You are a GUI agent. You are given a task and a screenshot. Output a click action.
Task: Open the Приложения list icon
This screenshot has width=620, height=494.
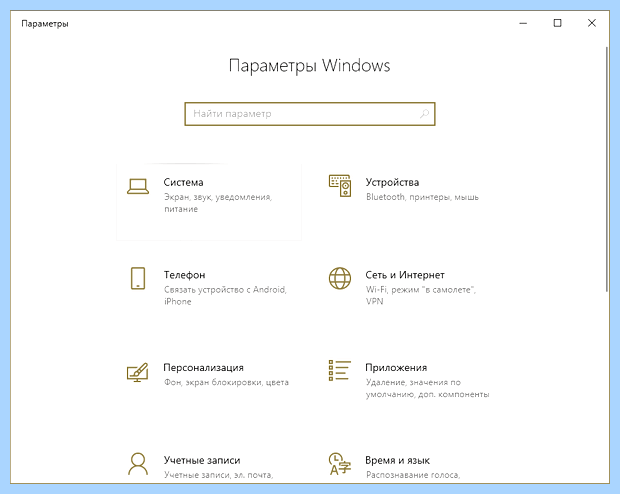tap(340, 371)
